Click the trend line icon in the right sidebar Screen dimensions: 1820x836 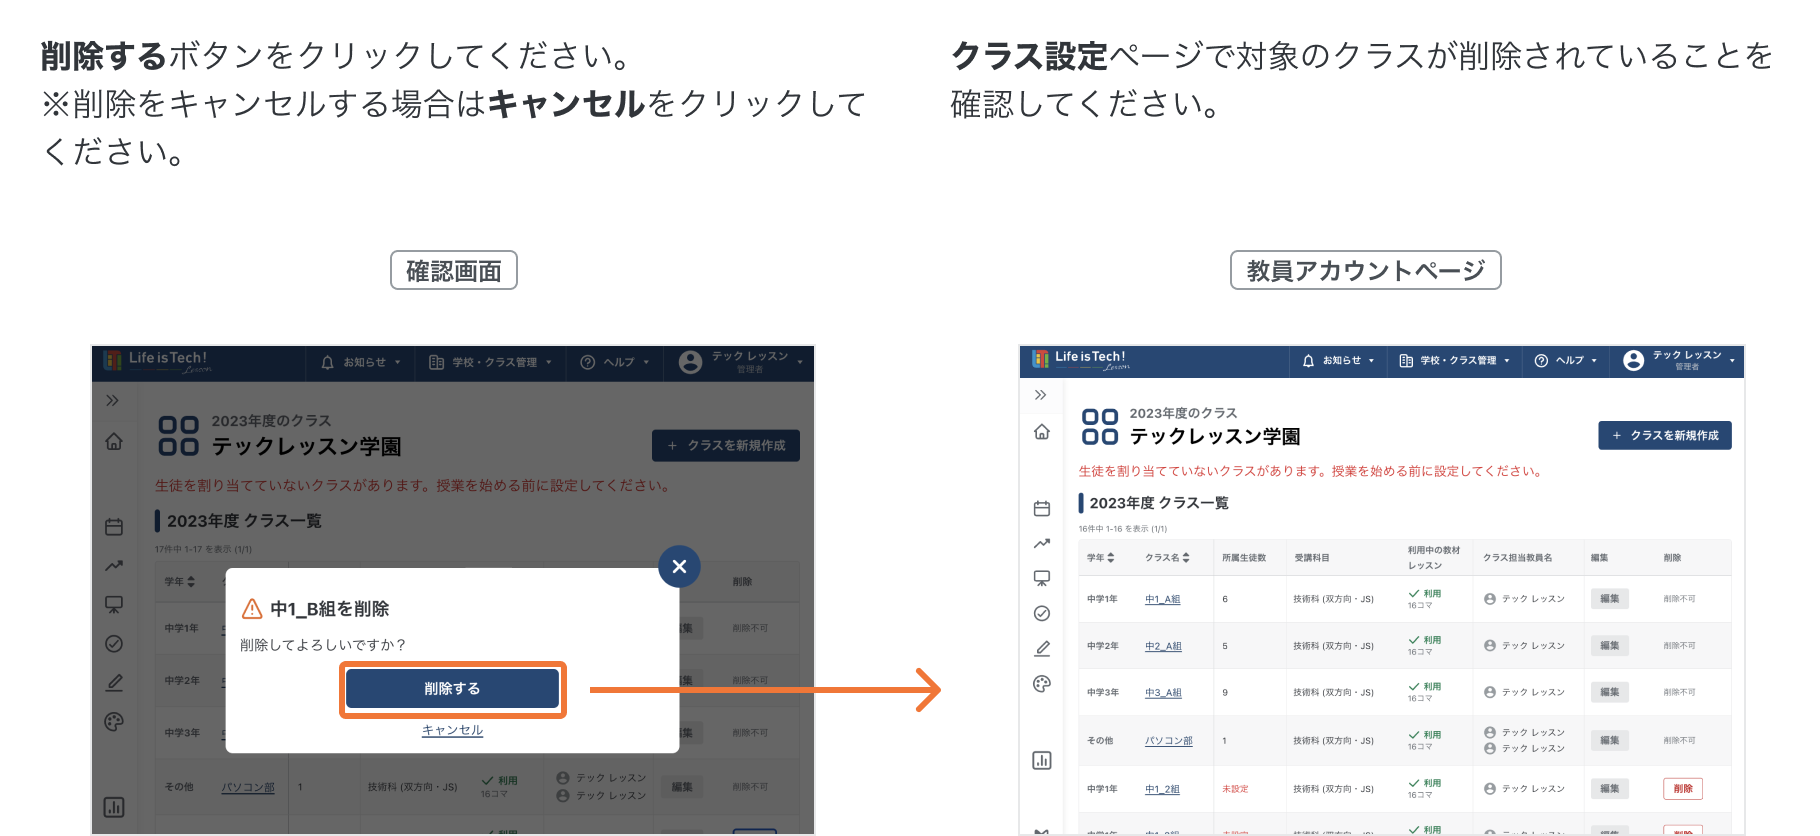[1042, 543]
